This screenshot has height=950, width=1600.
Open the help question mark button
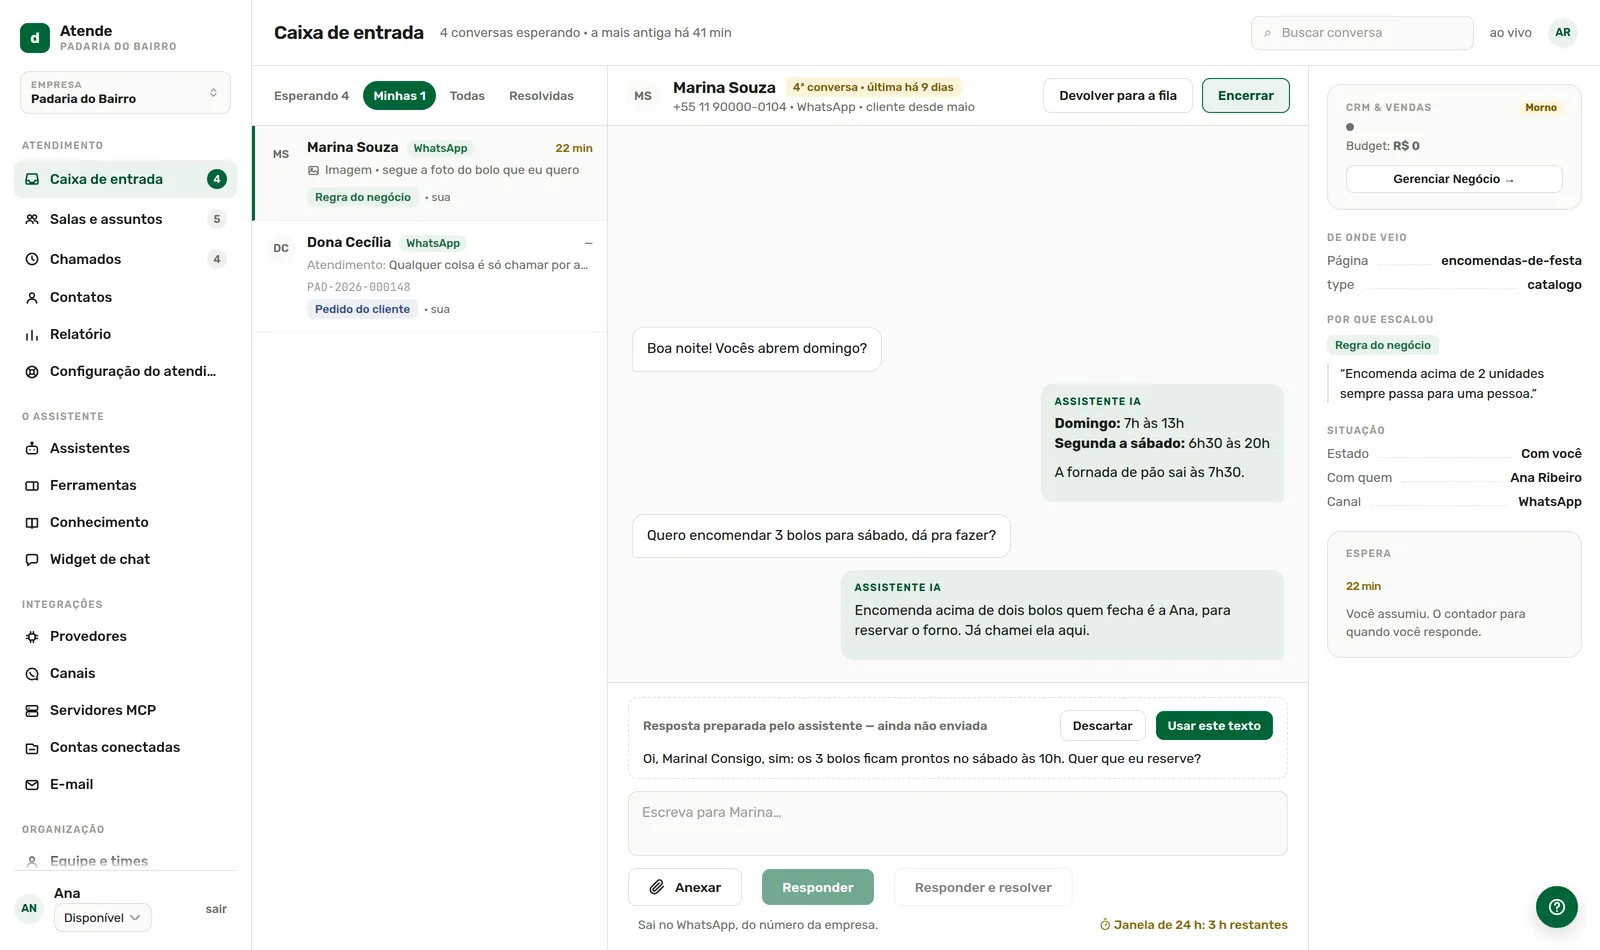click(1557, 907)
